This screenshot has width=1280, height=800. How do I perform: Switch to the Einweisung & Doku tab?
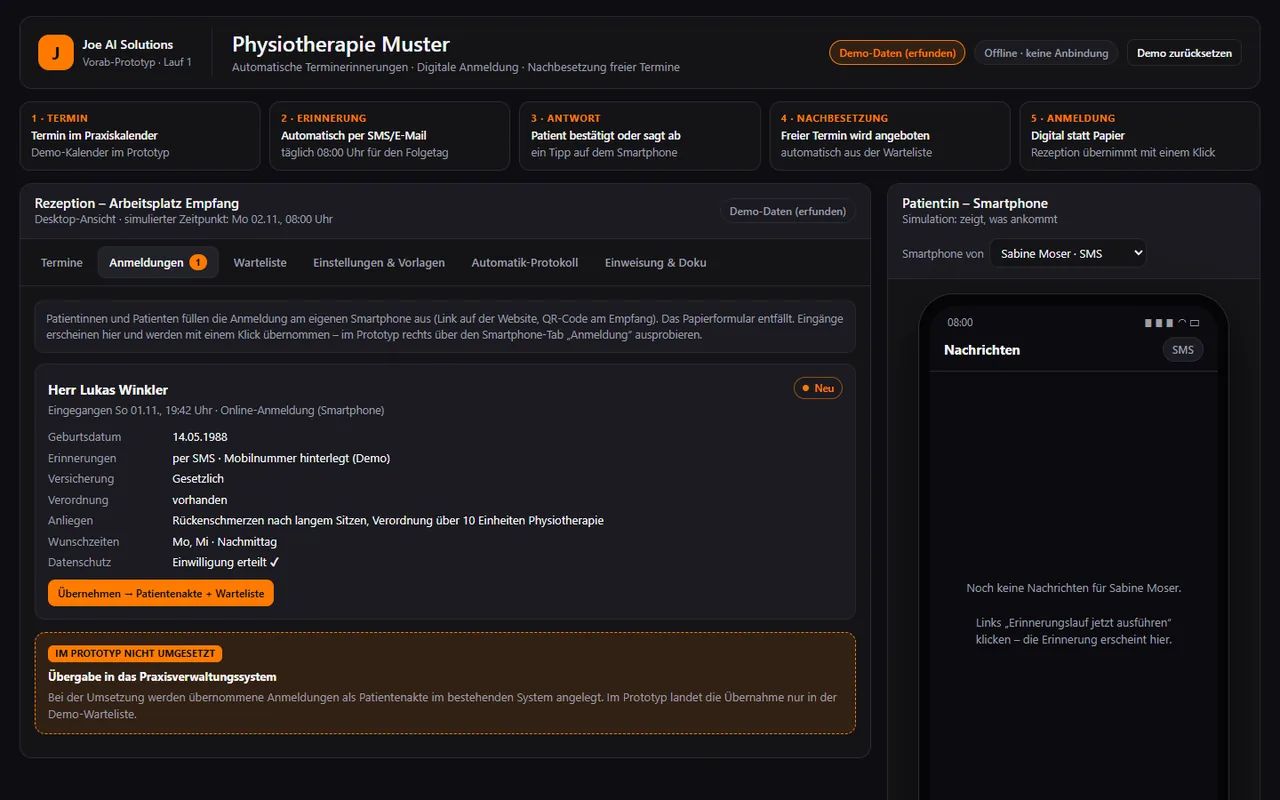click(656, 262)
